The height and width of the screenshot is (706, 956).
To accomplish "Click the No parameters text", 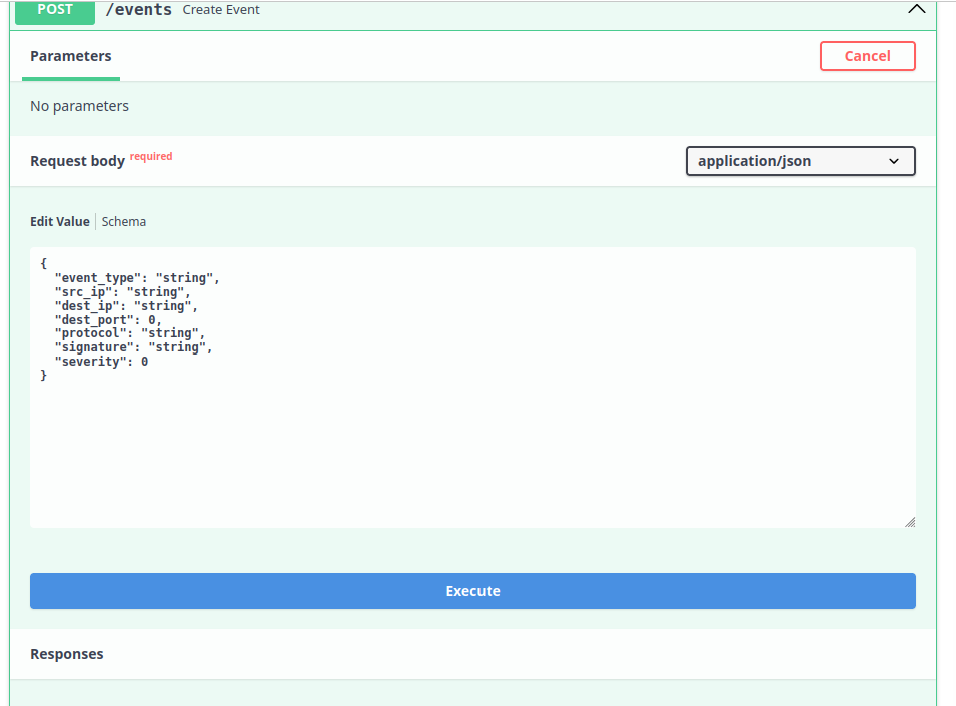I will point(79,106).
